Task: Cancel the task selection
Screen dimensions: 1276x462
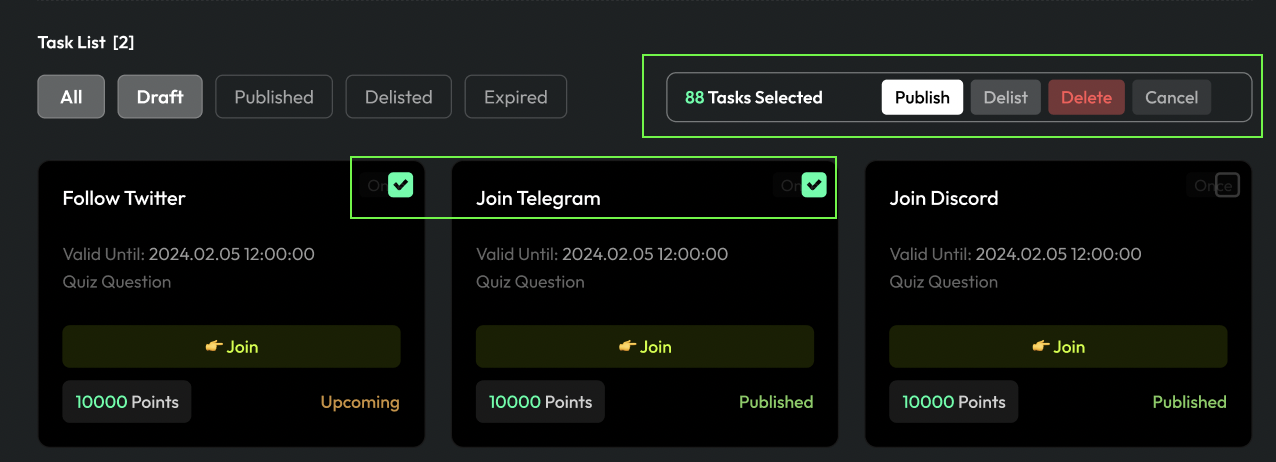Action: coord(1171,98)
